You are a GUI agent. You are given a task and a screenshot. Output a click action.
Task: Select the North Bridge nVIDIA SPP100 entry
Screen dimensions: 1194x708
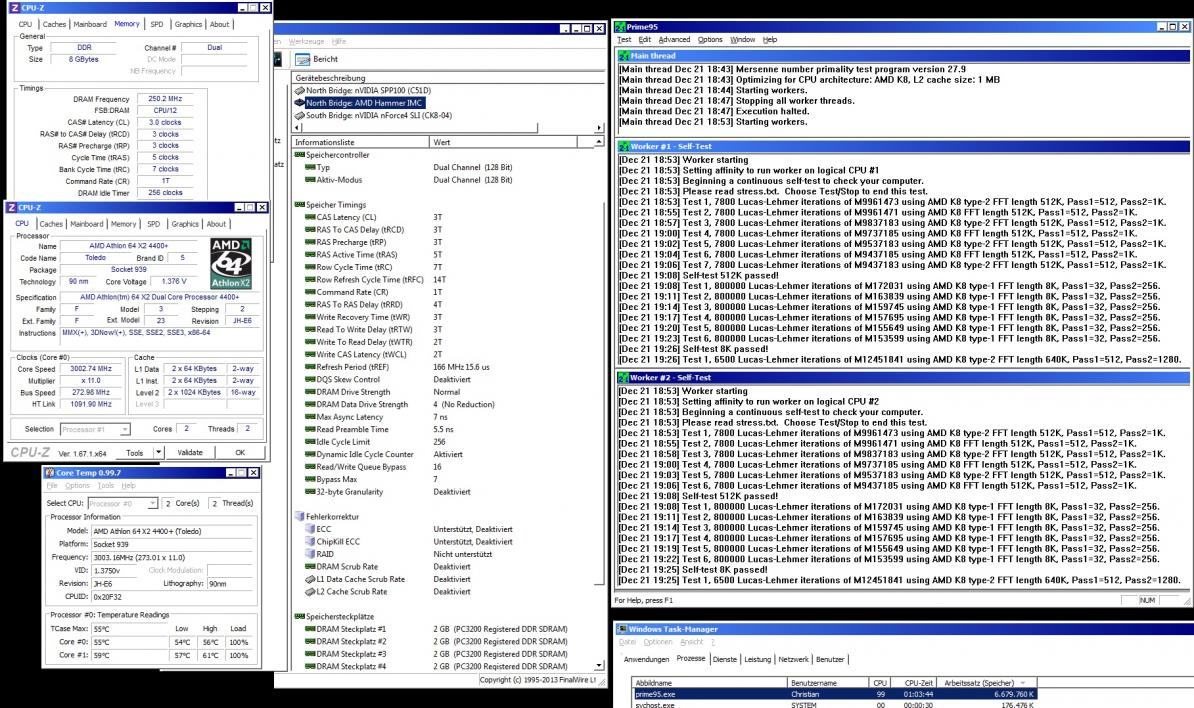tap(369, 91)
